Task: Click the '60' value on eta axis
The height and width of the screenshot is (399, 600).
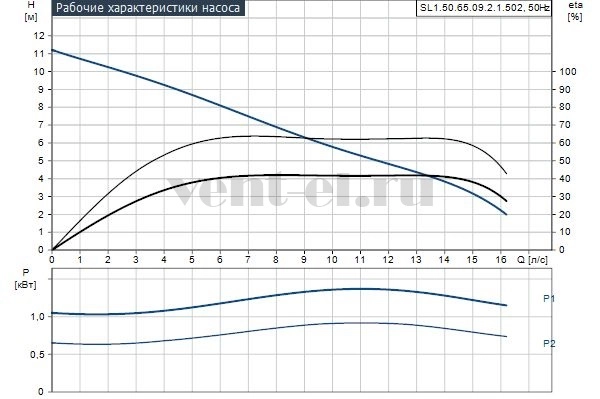Action: click(565, 143)
